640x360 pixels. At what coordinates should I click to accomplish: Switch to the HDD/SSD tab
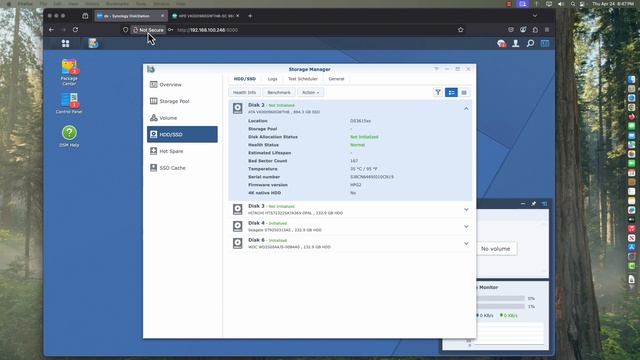[244, 79]
